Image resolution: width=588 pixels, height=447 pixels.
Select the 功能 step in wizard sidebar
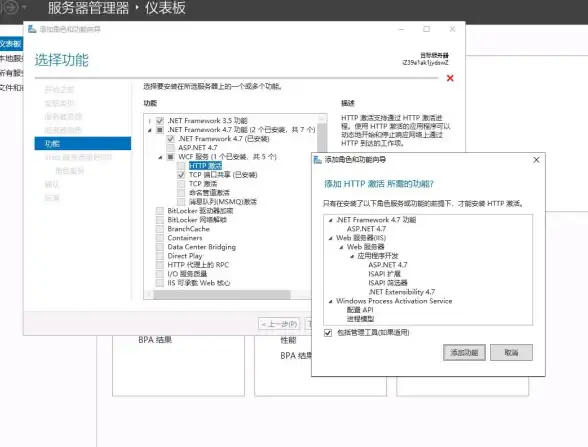coord(83,144)
